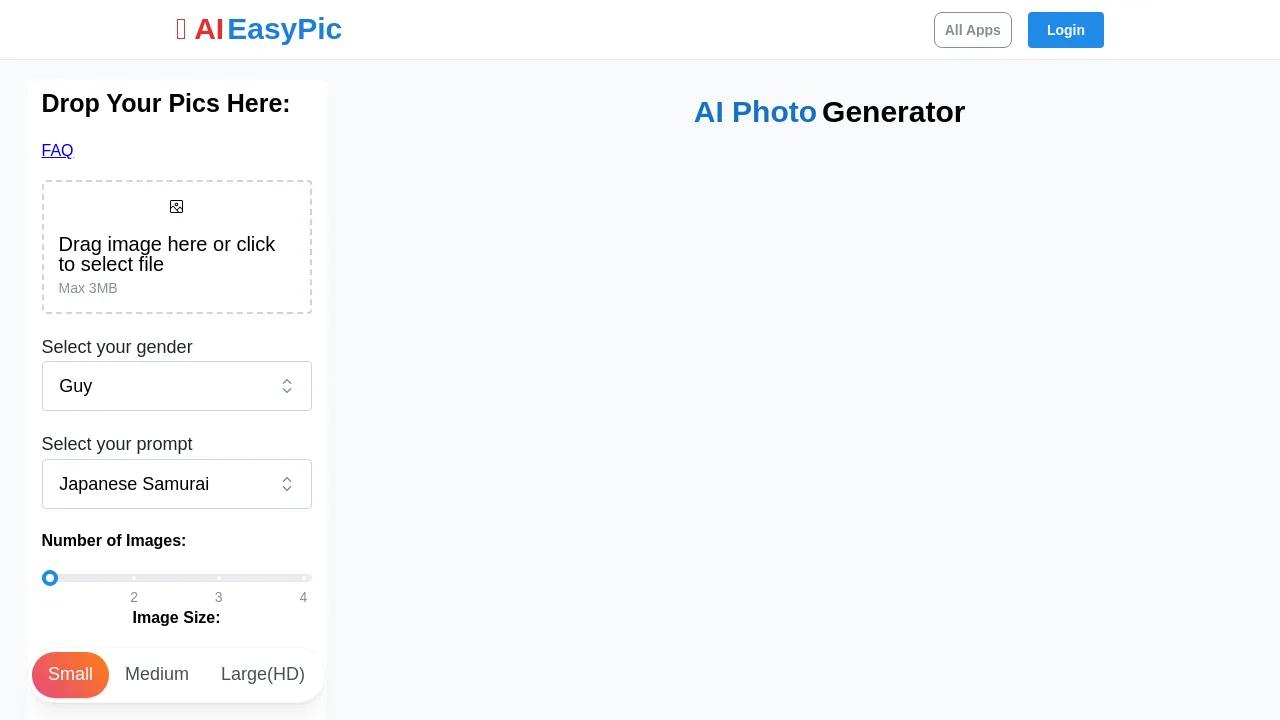The image size is (1280, 720).
Task: Switch image size to Medium
Action: click(x=157, y=674)
